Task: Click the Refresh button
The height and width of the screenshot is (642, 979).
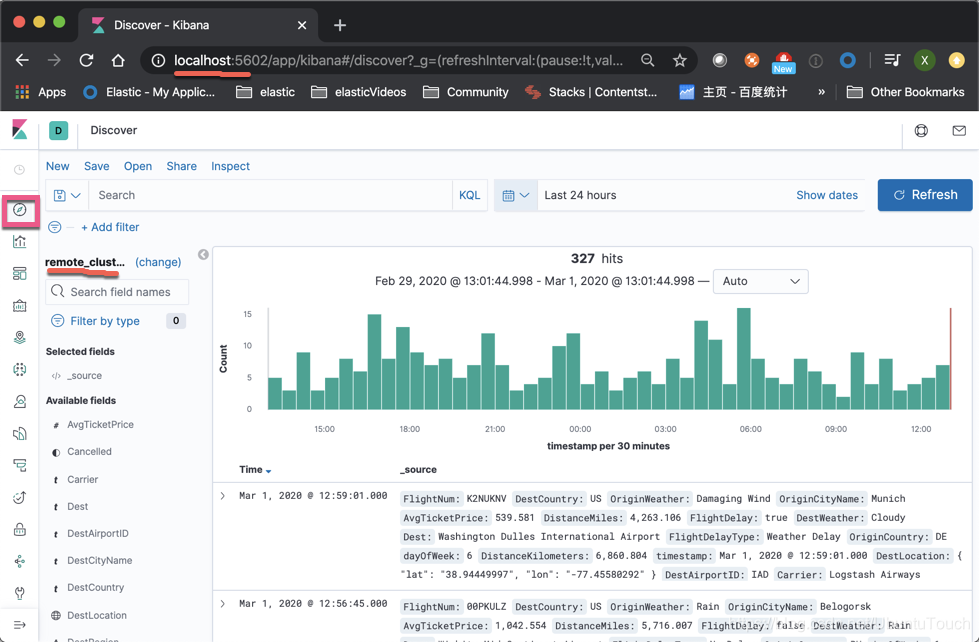Action: [925, 195]
